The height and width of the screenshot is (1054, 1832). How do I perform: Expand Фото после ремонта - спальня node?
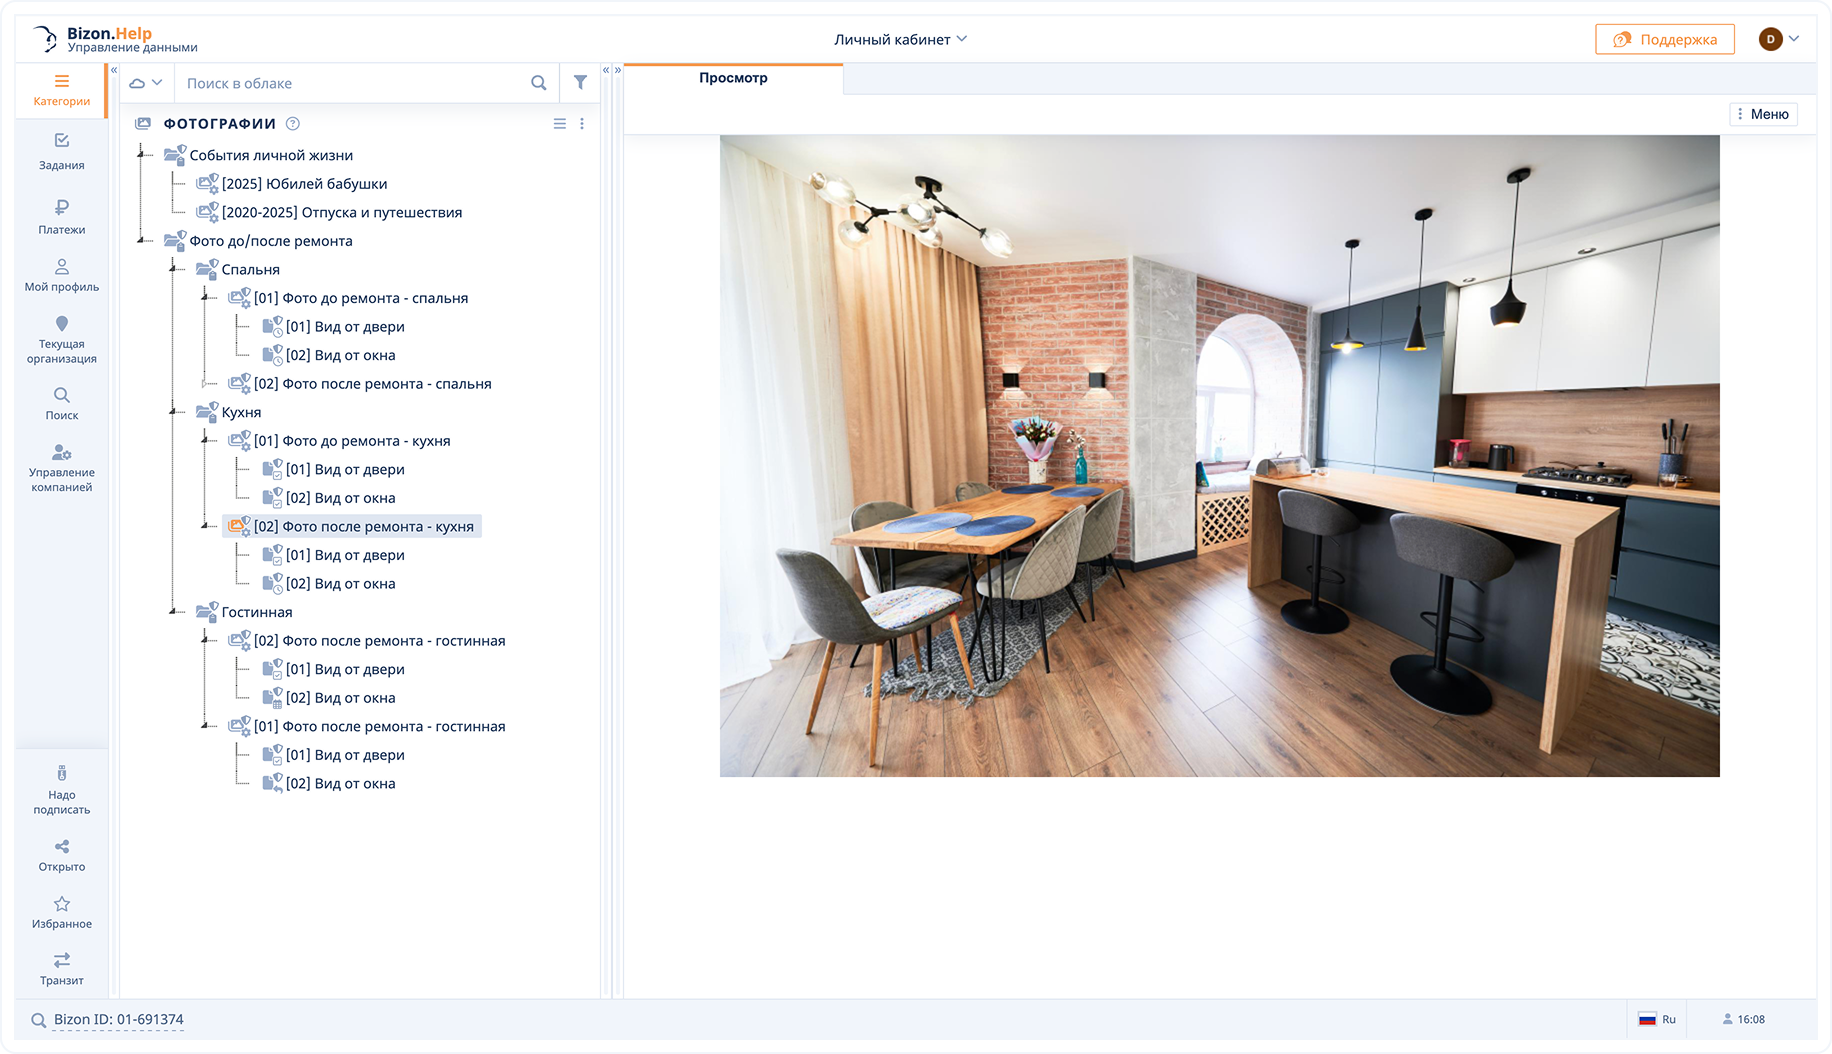(x=205, y=384)
